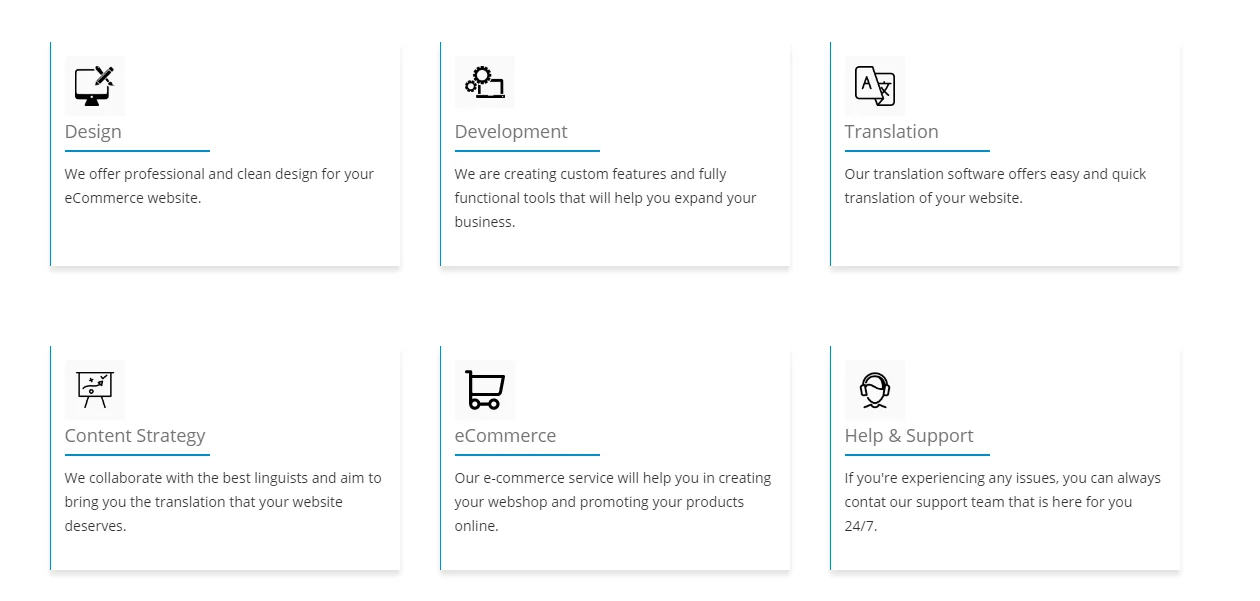Click the Help & Support headset icon
This screenshot has height=601, width=1260.
click(x=875, y=389)
